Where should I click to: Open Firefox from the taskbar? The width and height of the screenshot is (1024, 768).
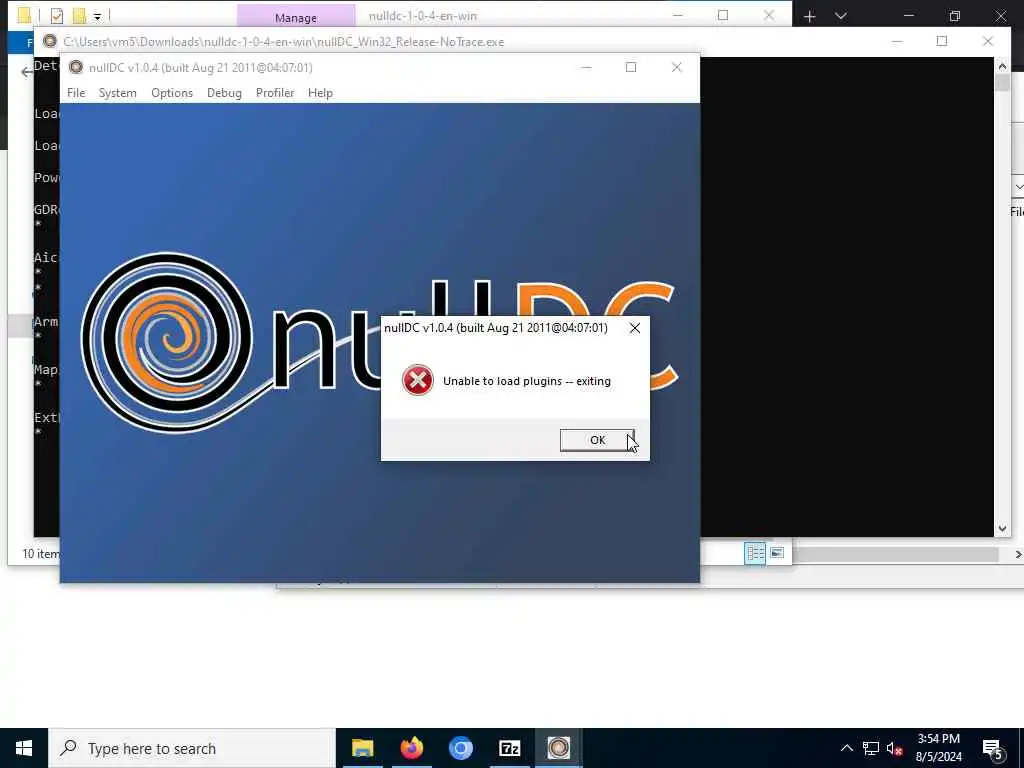point(411,748)
